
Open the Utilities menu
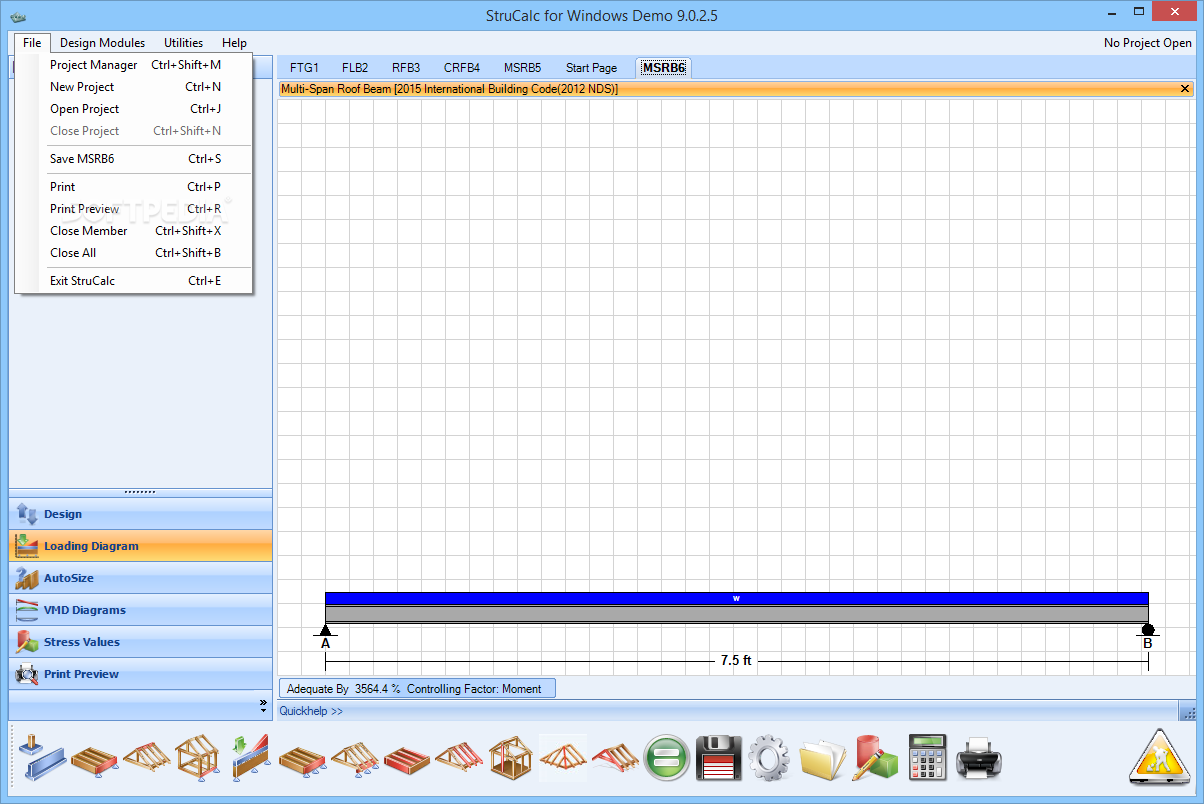pyautogui.click(x=184, y=43)
